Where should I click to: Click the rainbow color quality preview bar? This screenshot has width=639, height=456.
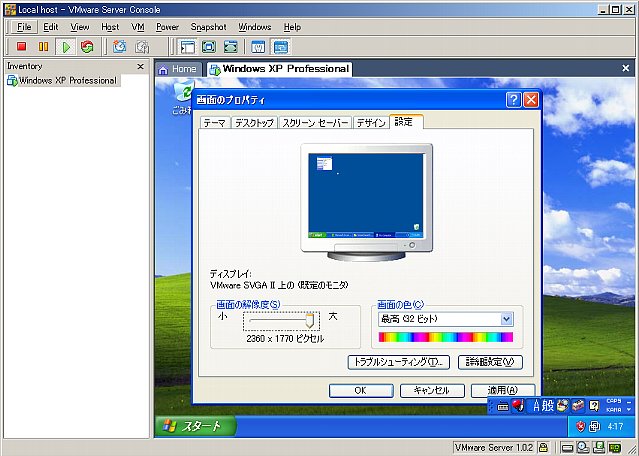pyautogui.click(x=445, y=337)
